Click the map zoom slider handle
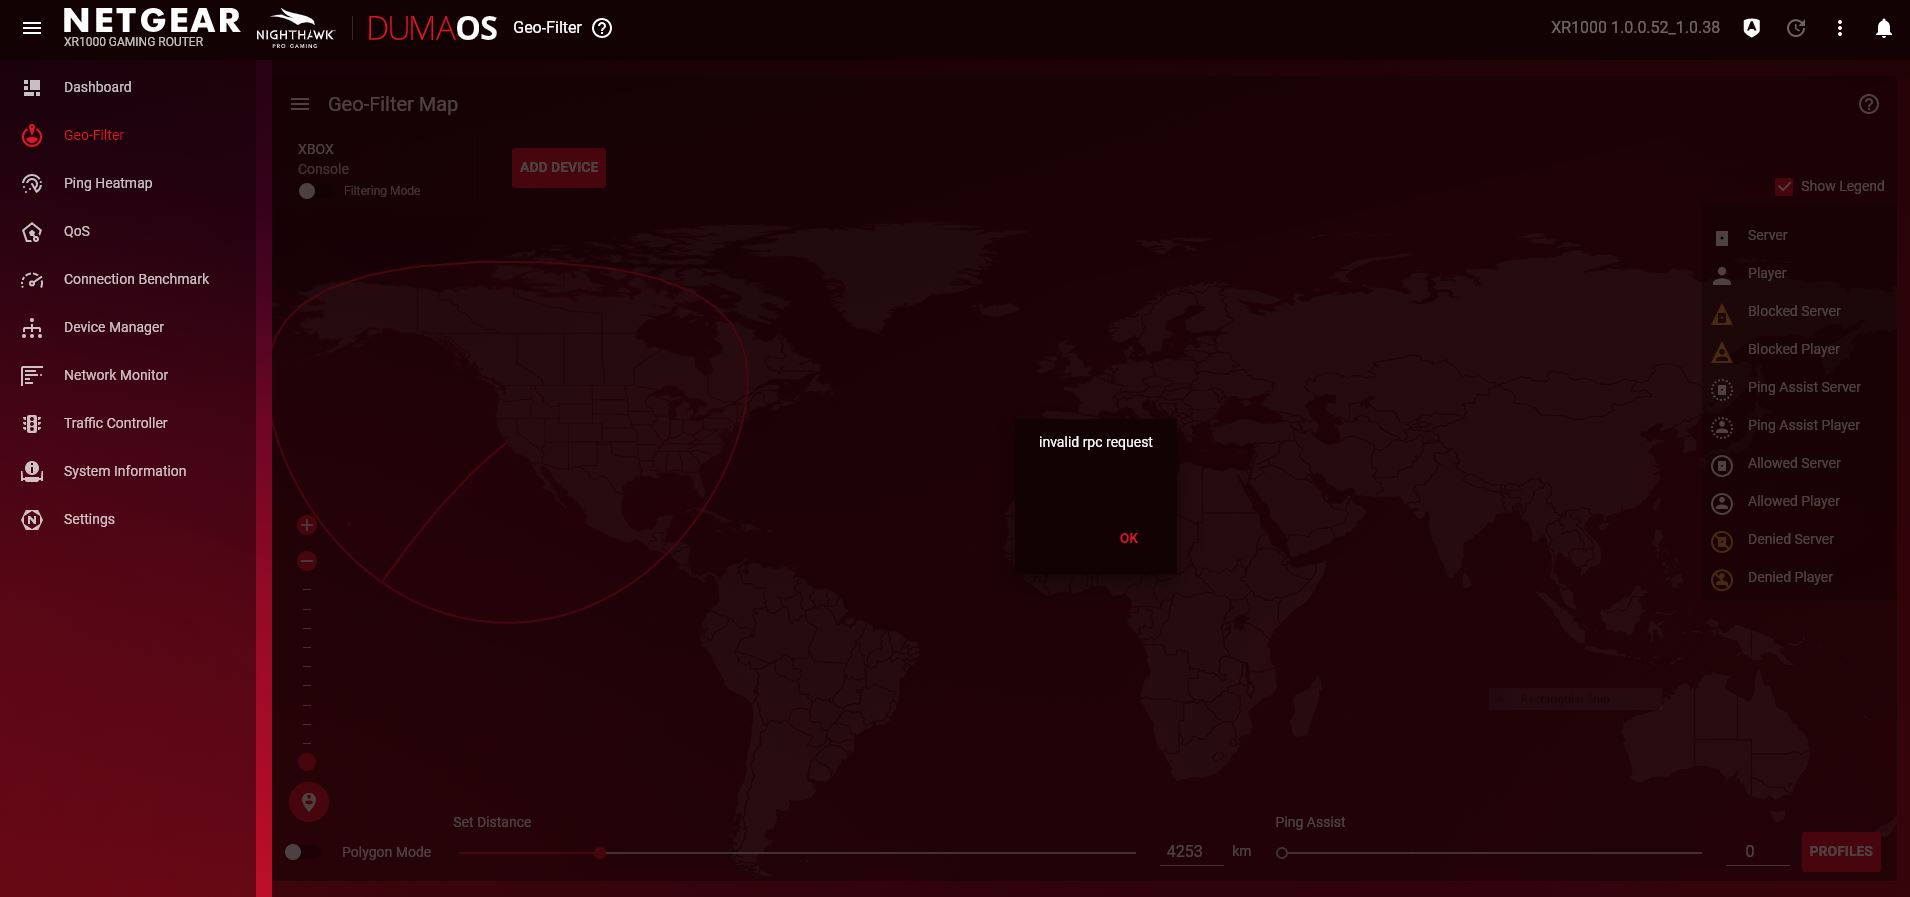This screenshot has width=1910, height=897. 307,762
